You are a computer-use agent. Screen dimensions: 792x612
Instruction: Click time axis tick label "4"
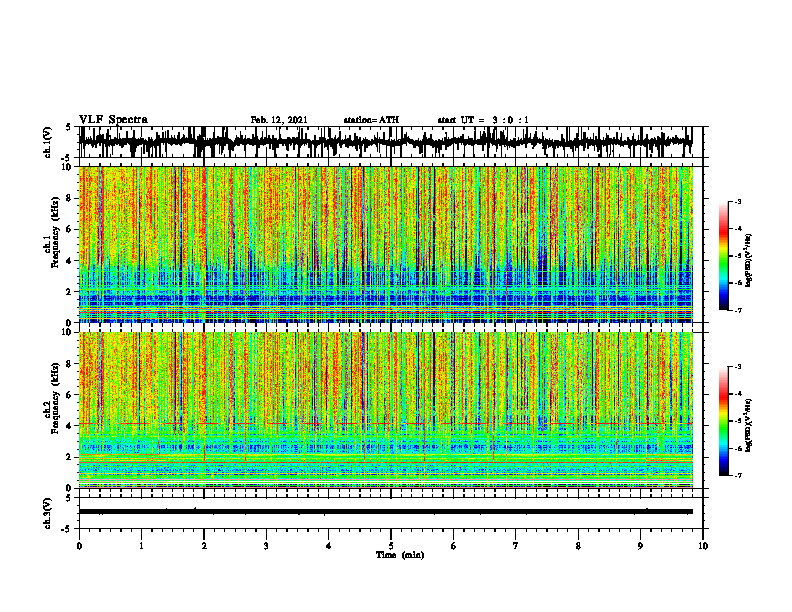[329, 546]
